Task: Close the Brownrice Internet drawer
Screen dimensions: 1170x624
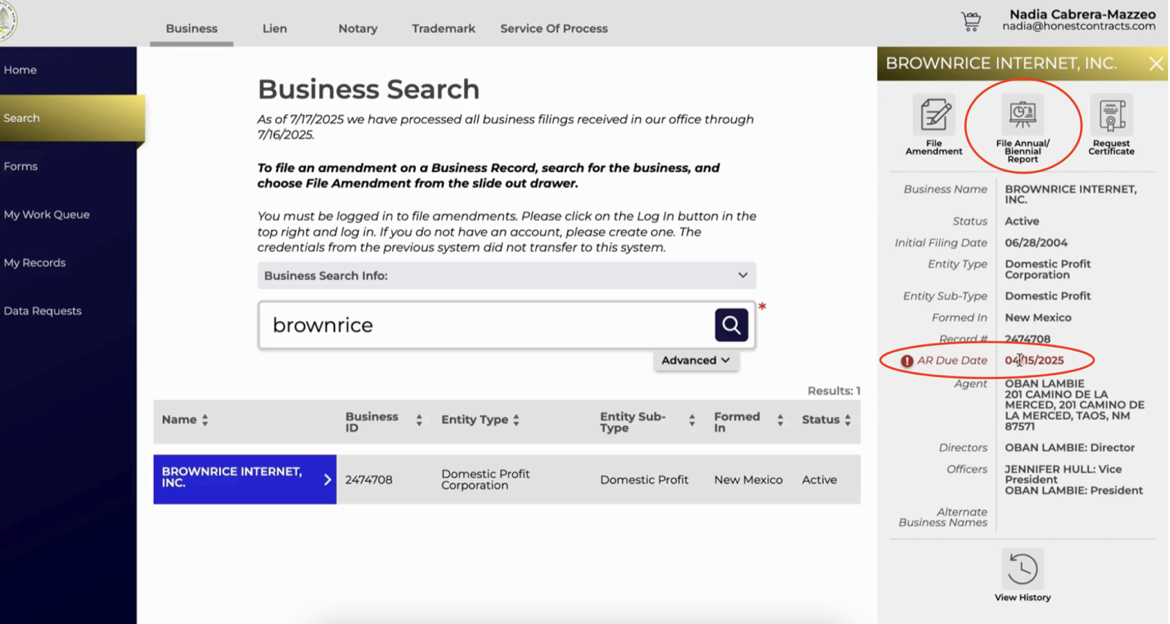Action: point(1156,64)
